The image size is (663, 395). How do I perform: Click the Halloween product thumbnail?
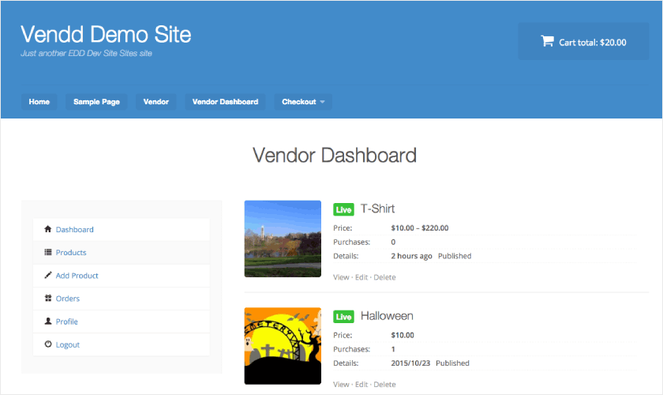pos(282,346)
